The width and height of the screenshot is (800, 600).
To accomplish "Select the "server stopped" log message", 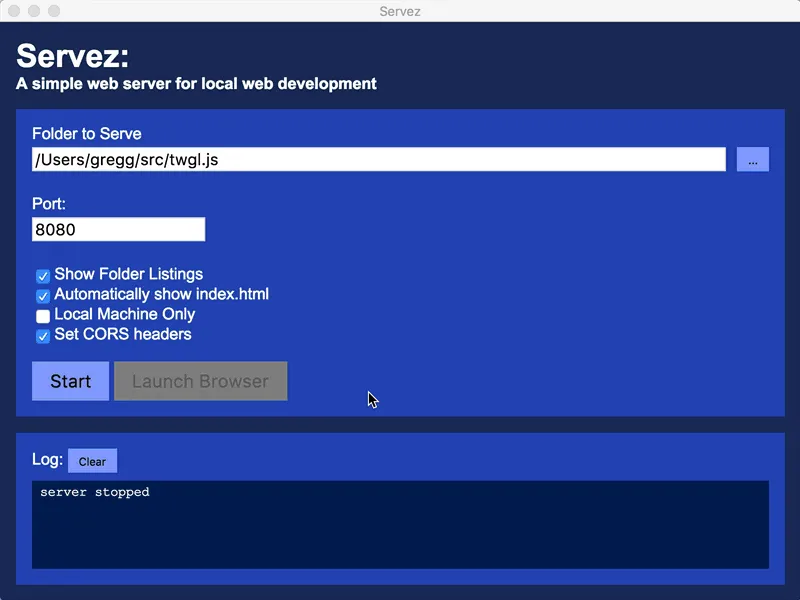I will pyautogui.click(x=93, y=491).
